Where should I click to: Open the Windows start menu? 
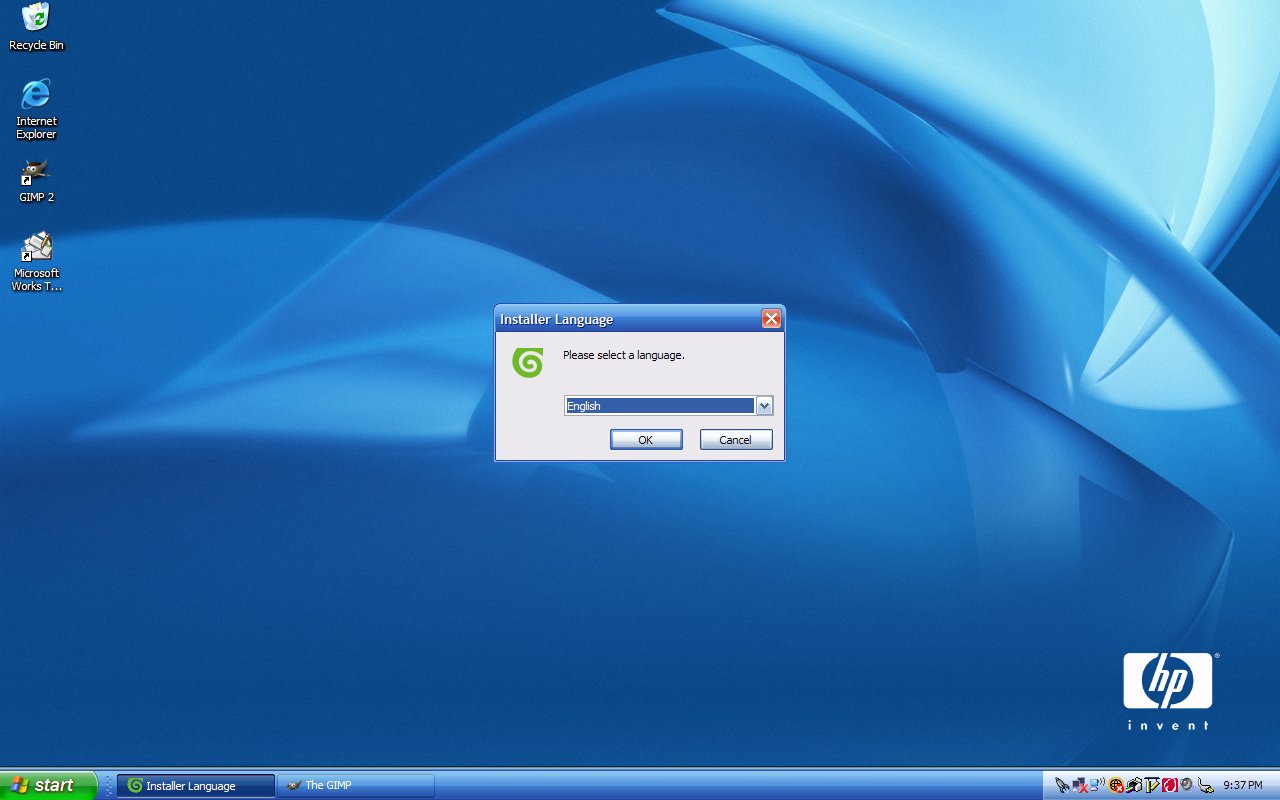pos(48,785)
